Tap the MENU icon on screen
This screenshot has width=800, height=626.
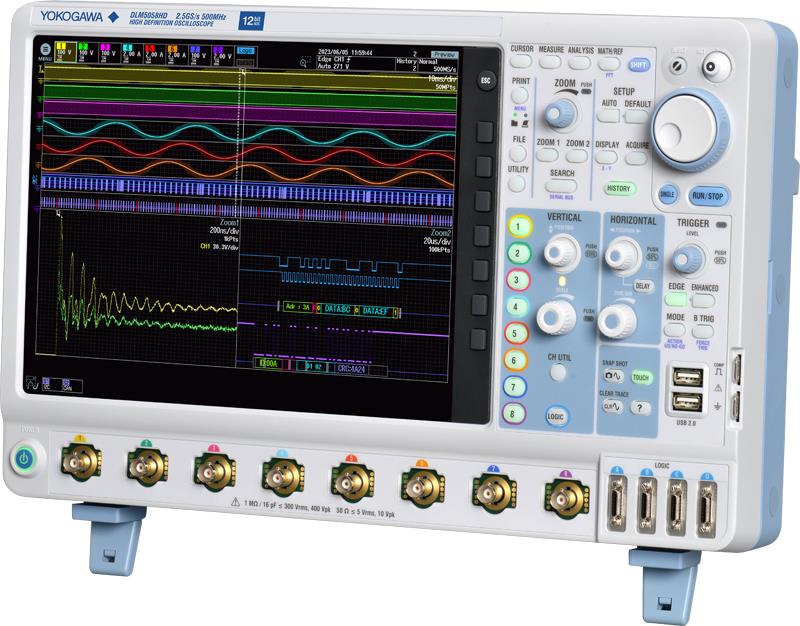(42, 48)
